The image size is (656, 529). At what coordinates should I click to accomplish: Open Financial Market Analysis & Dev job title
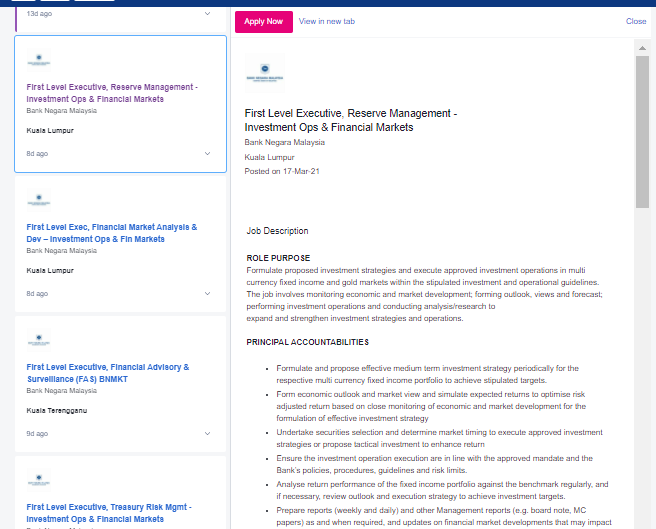point(112,233)
